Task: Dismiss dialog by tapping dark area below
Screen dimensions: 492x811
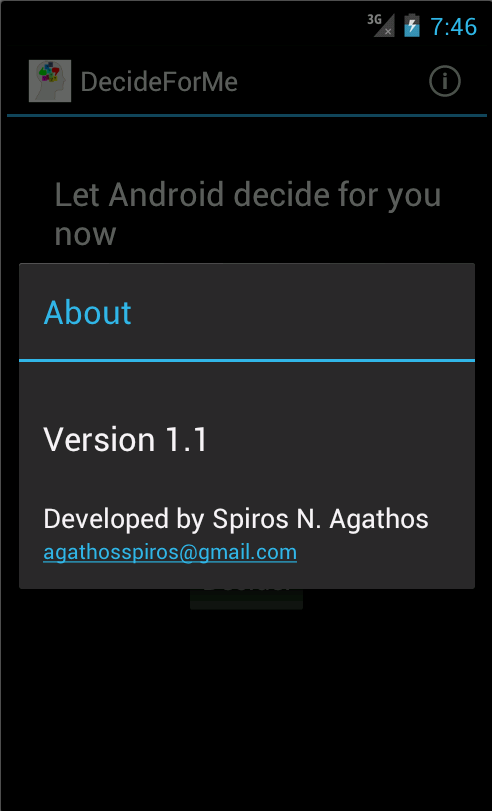Action: point(246,709)
